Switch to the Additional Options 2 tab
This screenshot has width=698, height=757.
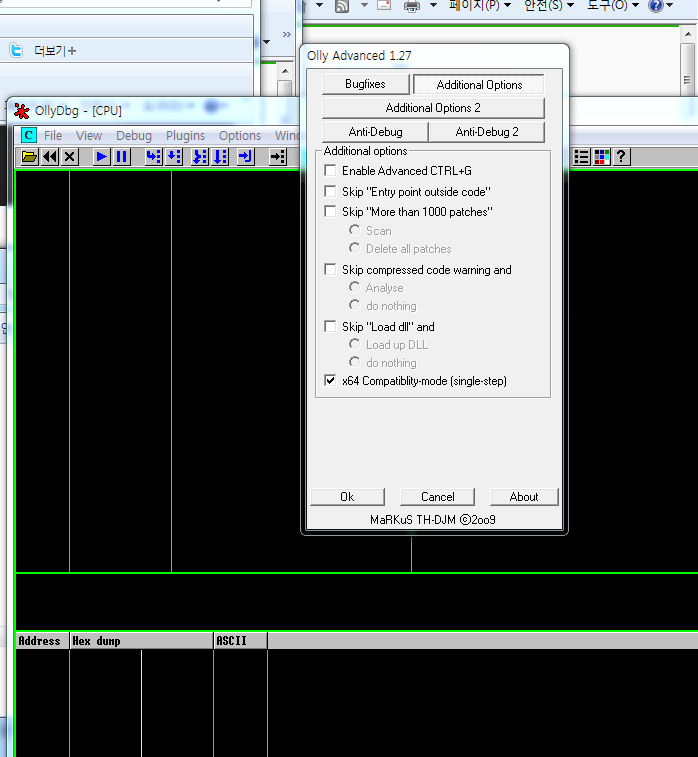click(433, 108)
